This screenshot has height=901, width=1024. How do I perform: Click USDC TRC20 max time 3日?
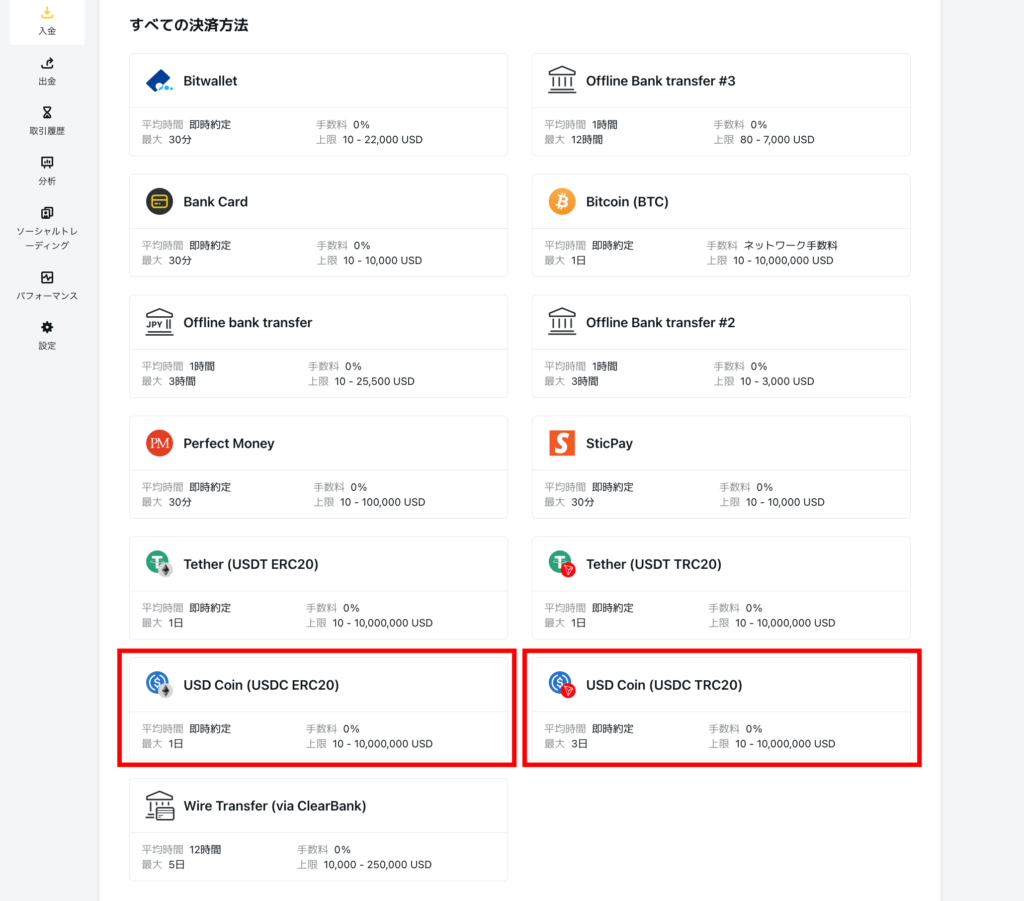(579, 744)
